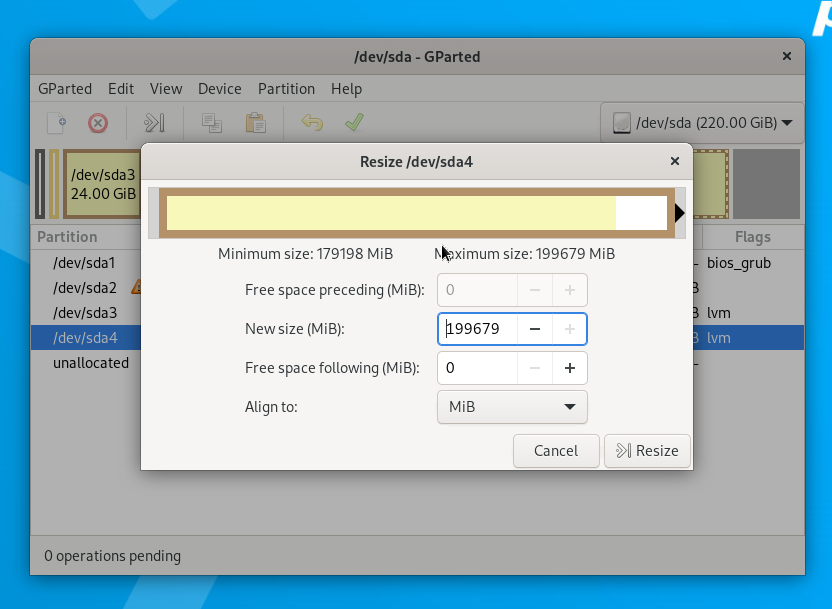Open the Align to MiB dropdown
The image size is (832, 609).
[x=512, y=407]
